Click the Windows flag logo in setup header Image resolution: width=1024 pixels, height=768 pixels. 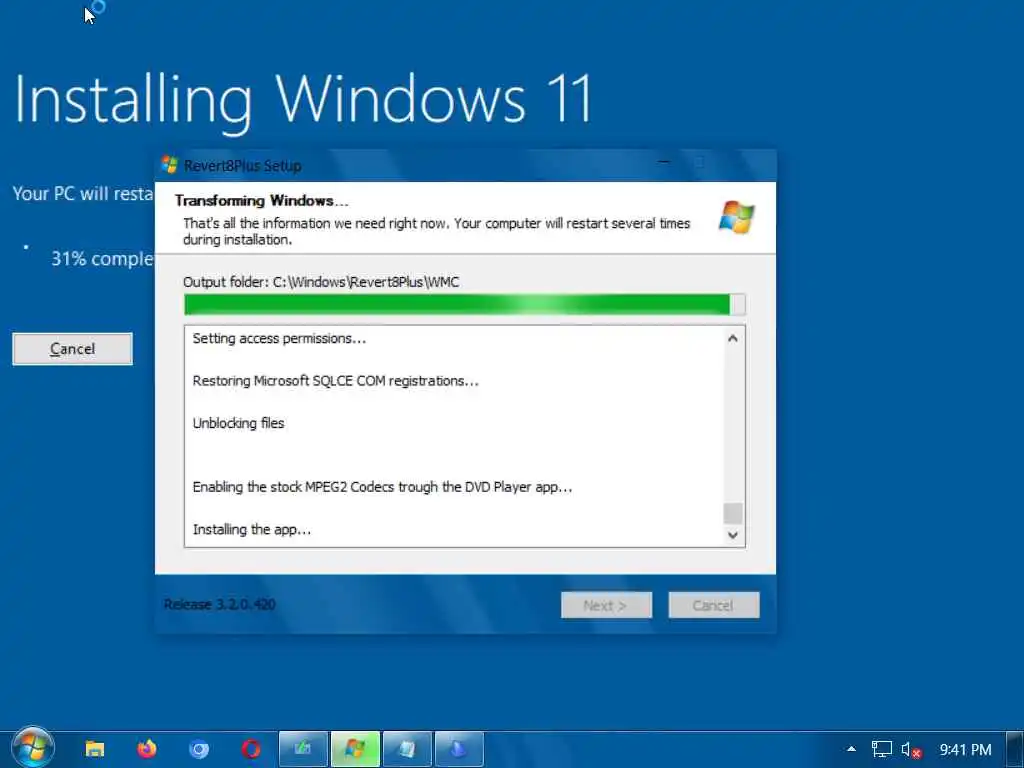point(737,217)
